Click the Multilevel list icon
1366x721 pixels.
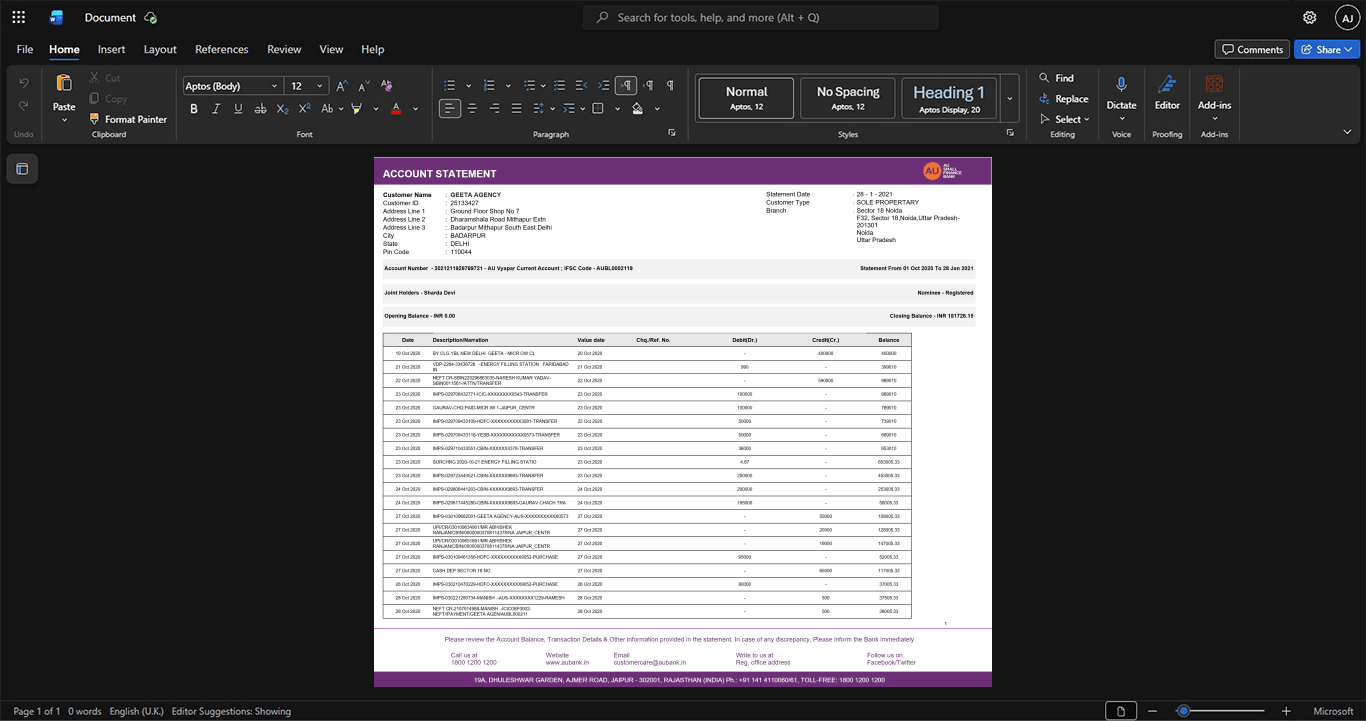click(x=529, y=86)
